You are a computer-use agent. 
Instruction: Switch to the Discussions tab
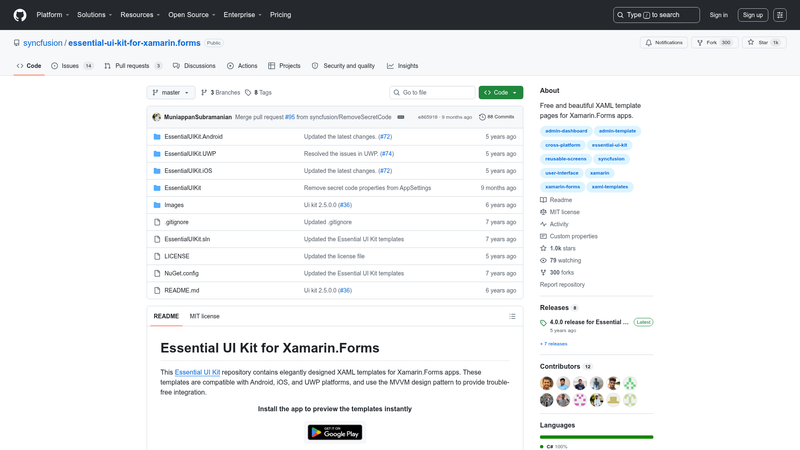(194, 66)
